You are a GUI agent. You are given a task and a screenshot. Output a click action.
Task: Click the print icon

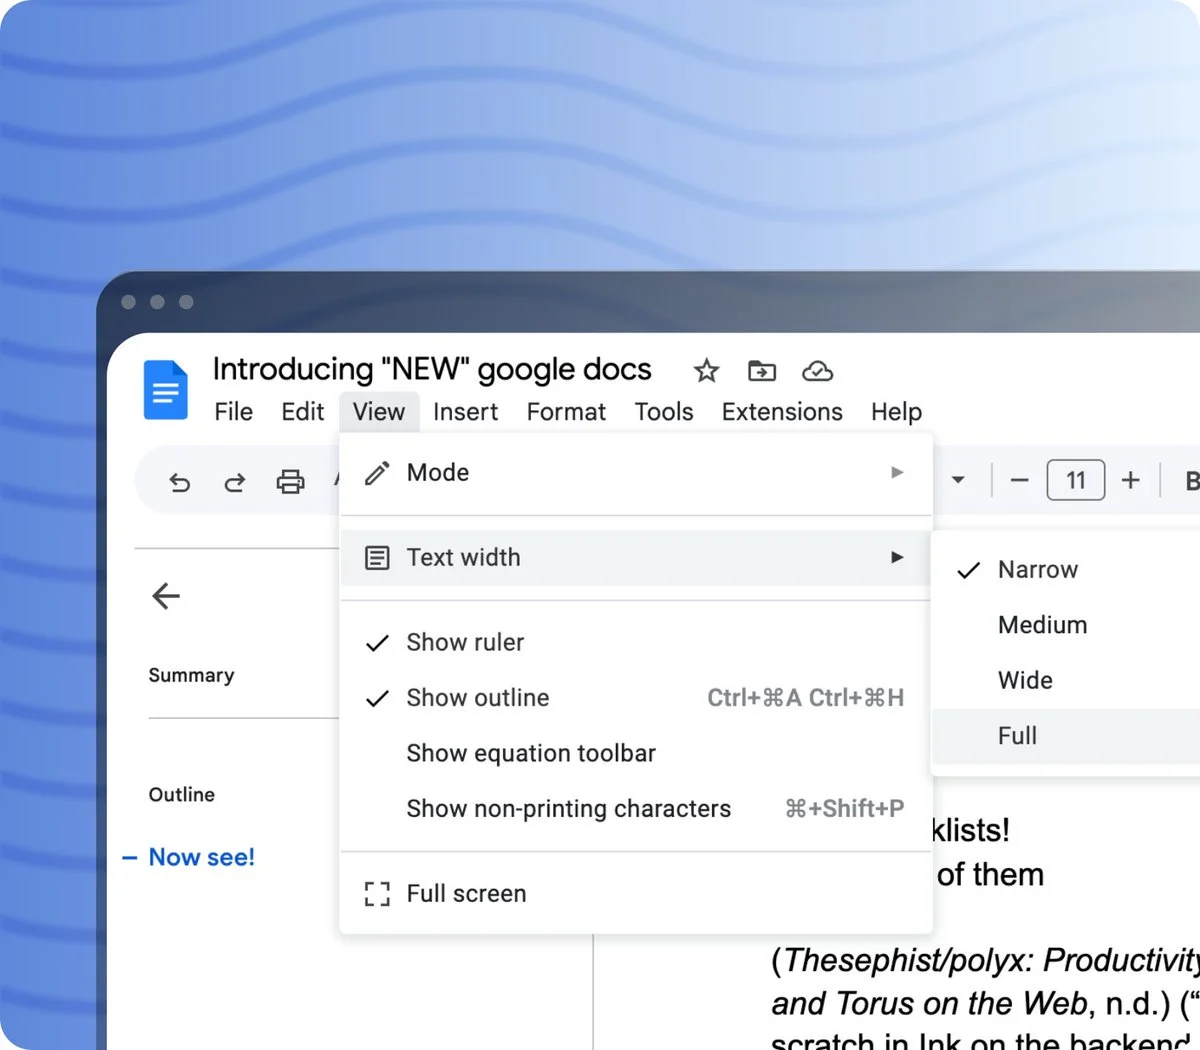(x=290, y=482)
